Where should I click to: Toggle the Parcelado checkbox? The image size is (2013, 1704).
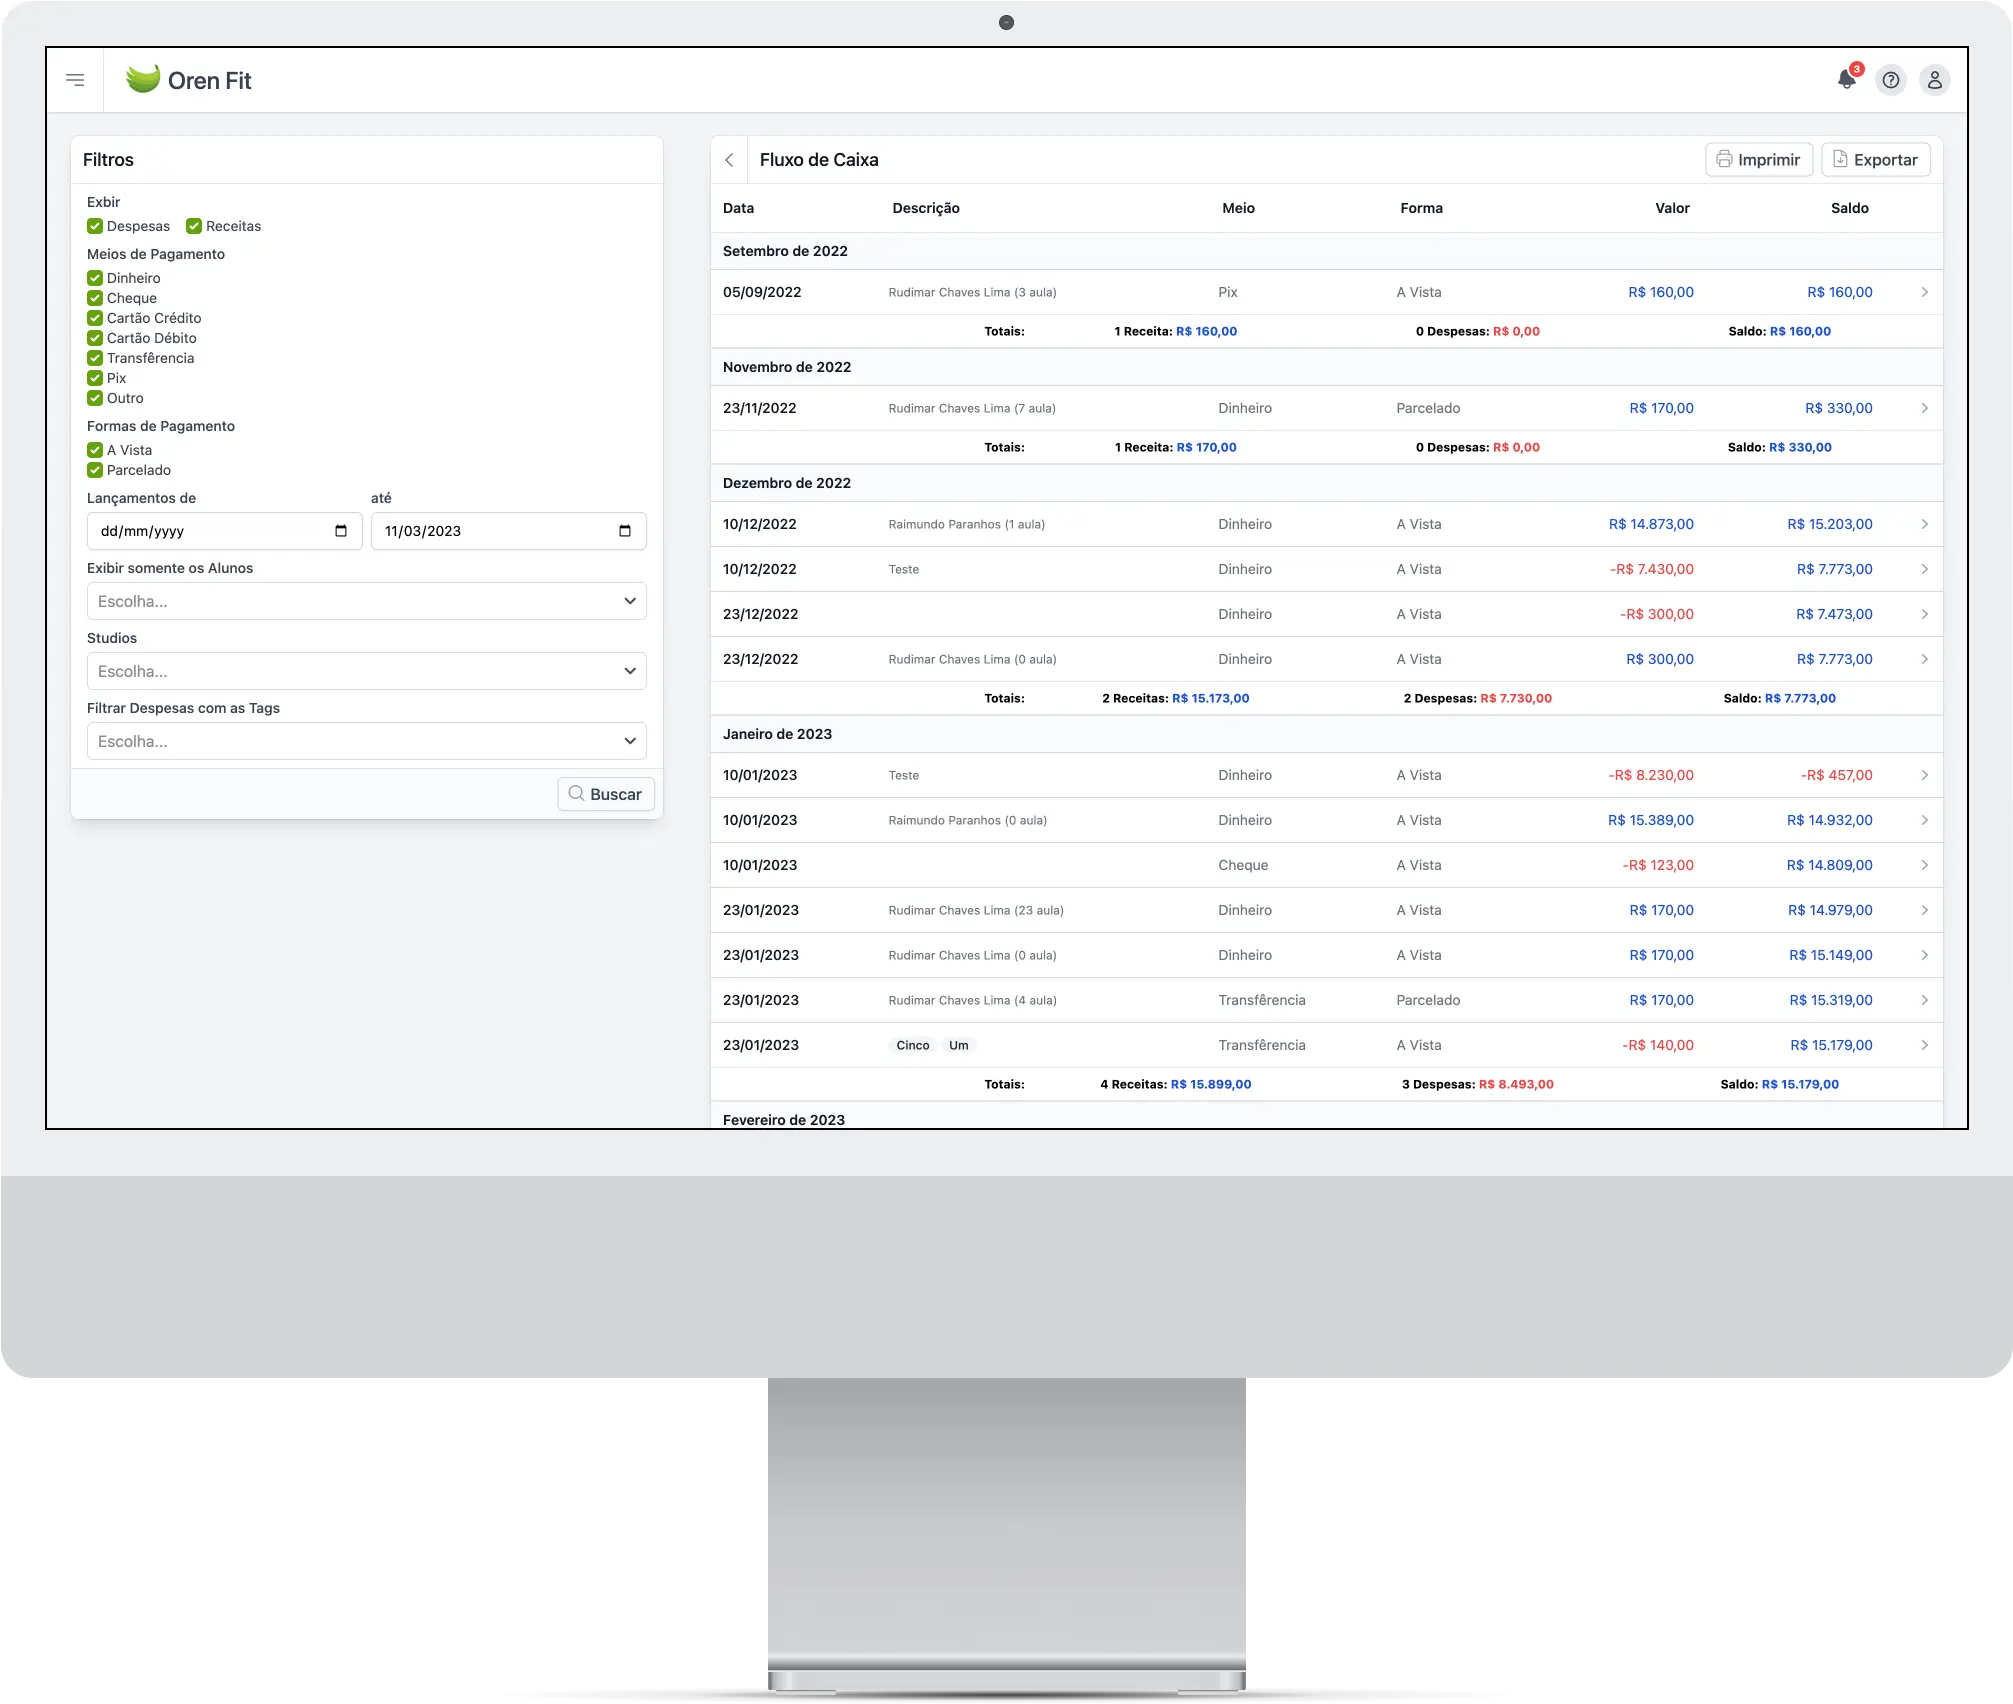[x=95, y=470]
